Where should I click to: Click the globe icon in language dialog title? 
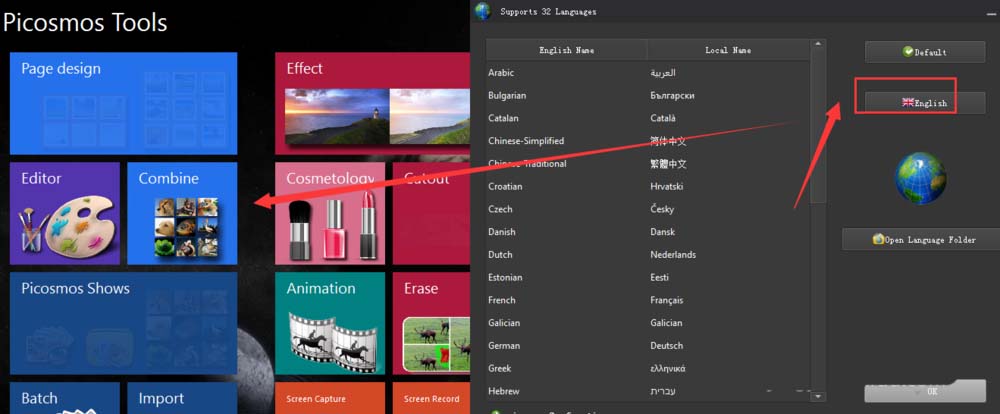(483, 11)
